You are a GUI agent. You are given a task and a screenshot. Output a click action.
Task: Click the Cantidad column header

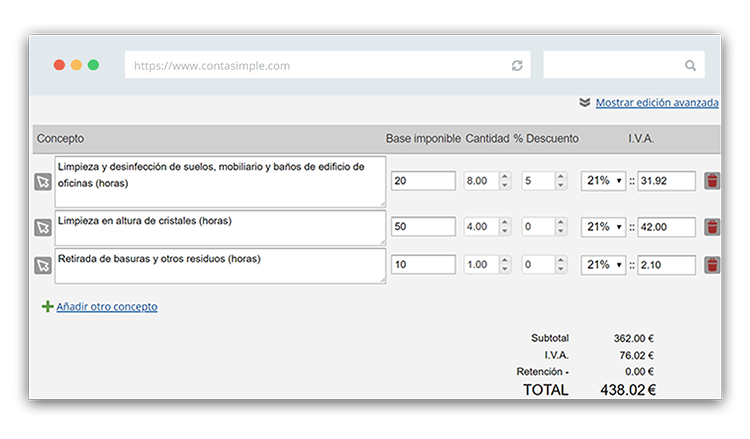click(x=487, y=139)
